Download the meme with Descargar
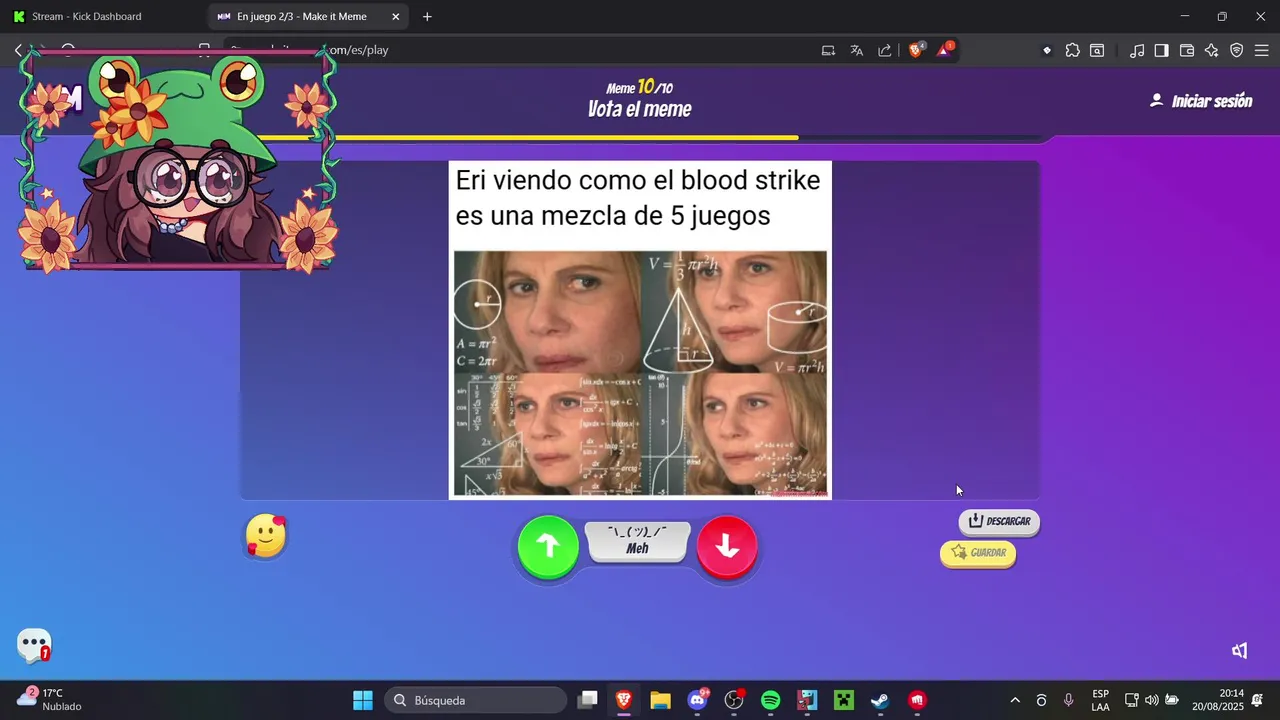Screen dimensions: 1280x720 [x=999, y=521]
